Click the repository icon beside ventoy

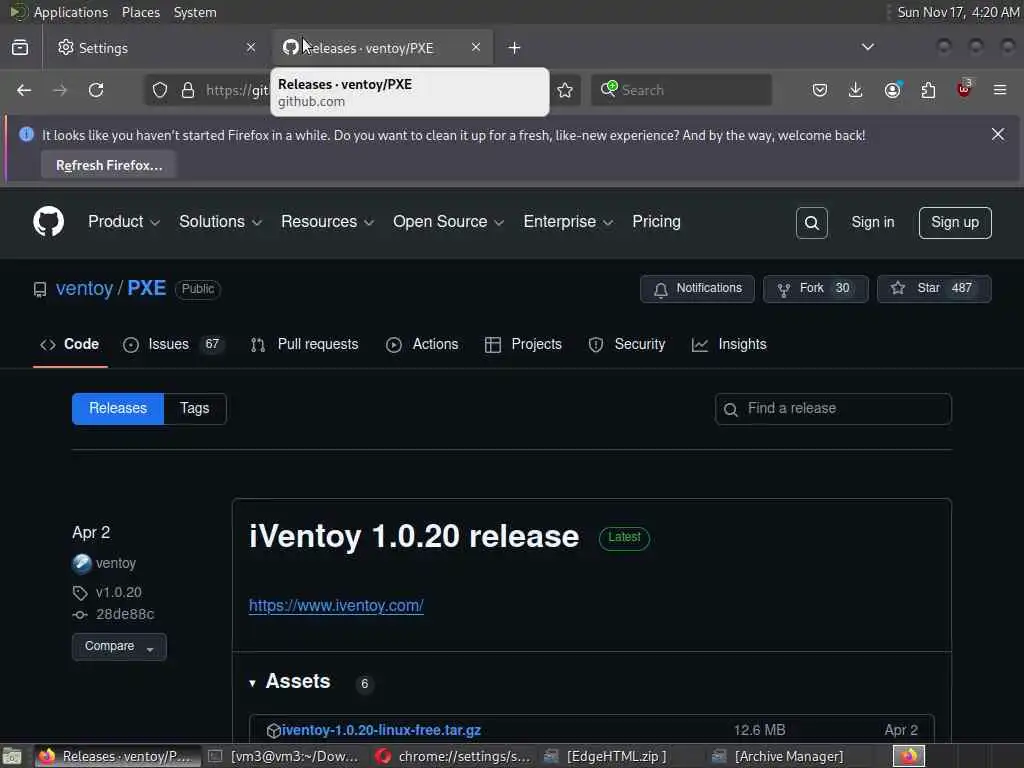pos(40,289)
